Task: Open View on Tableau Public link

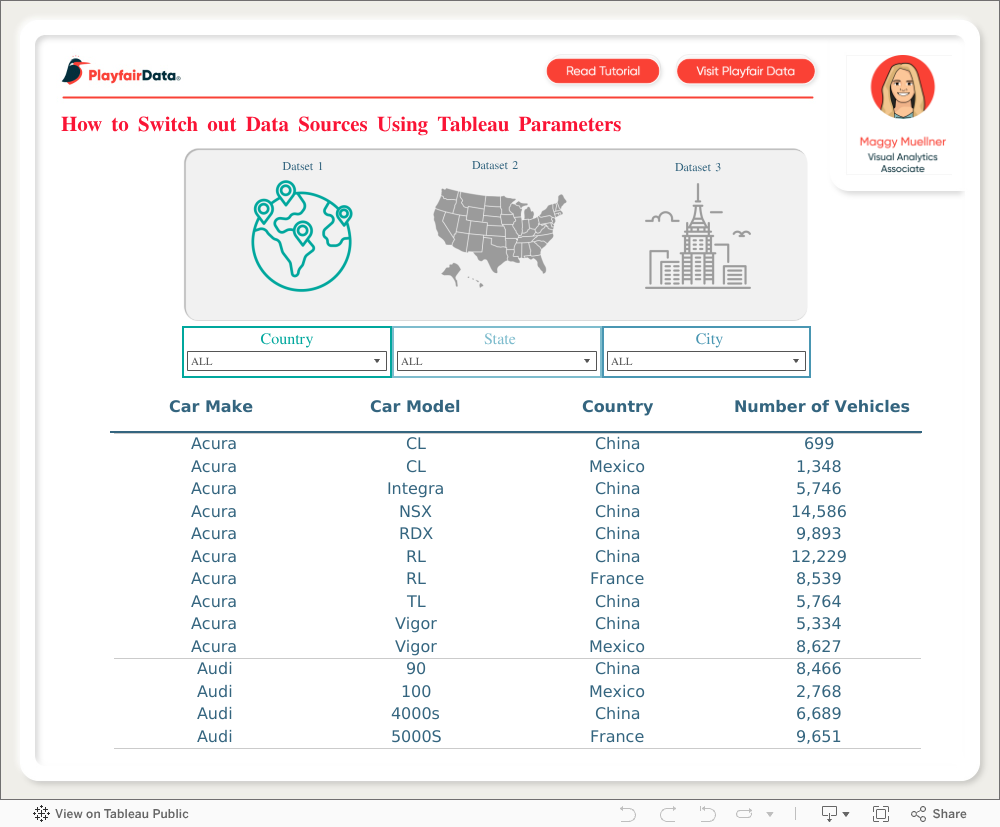Action: click(x=111, y=814)
